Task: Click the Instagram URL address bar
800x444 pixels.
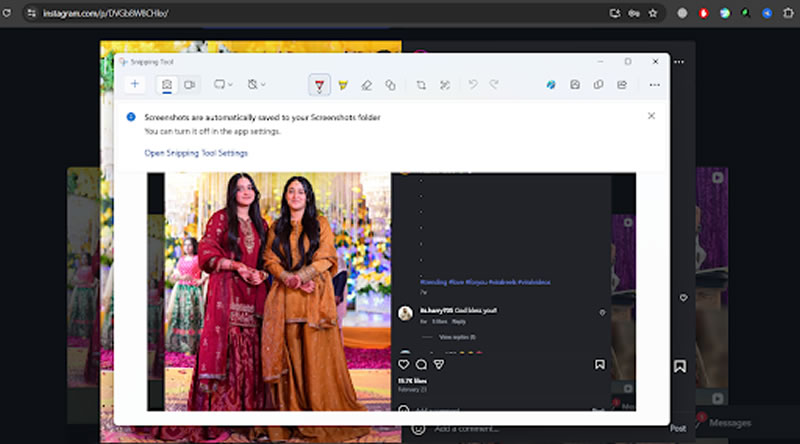Action: (300, 13)
